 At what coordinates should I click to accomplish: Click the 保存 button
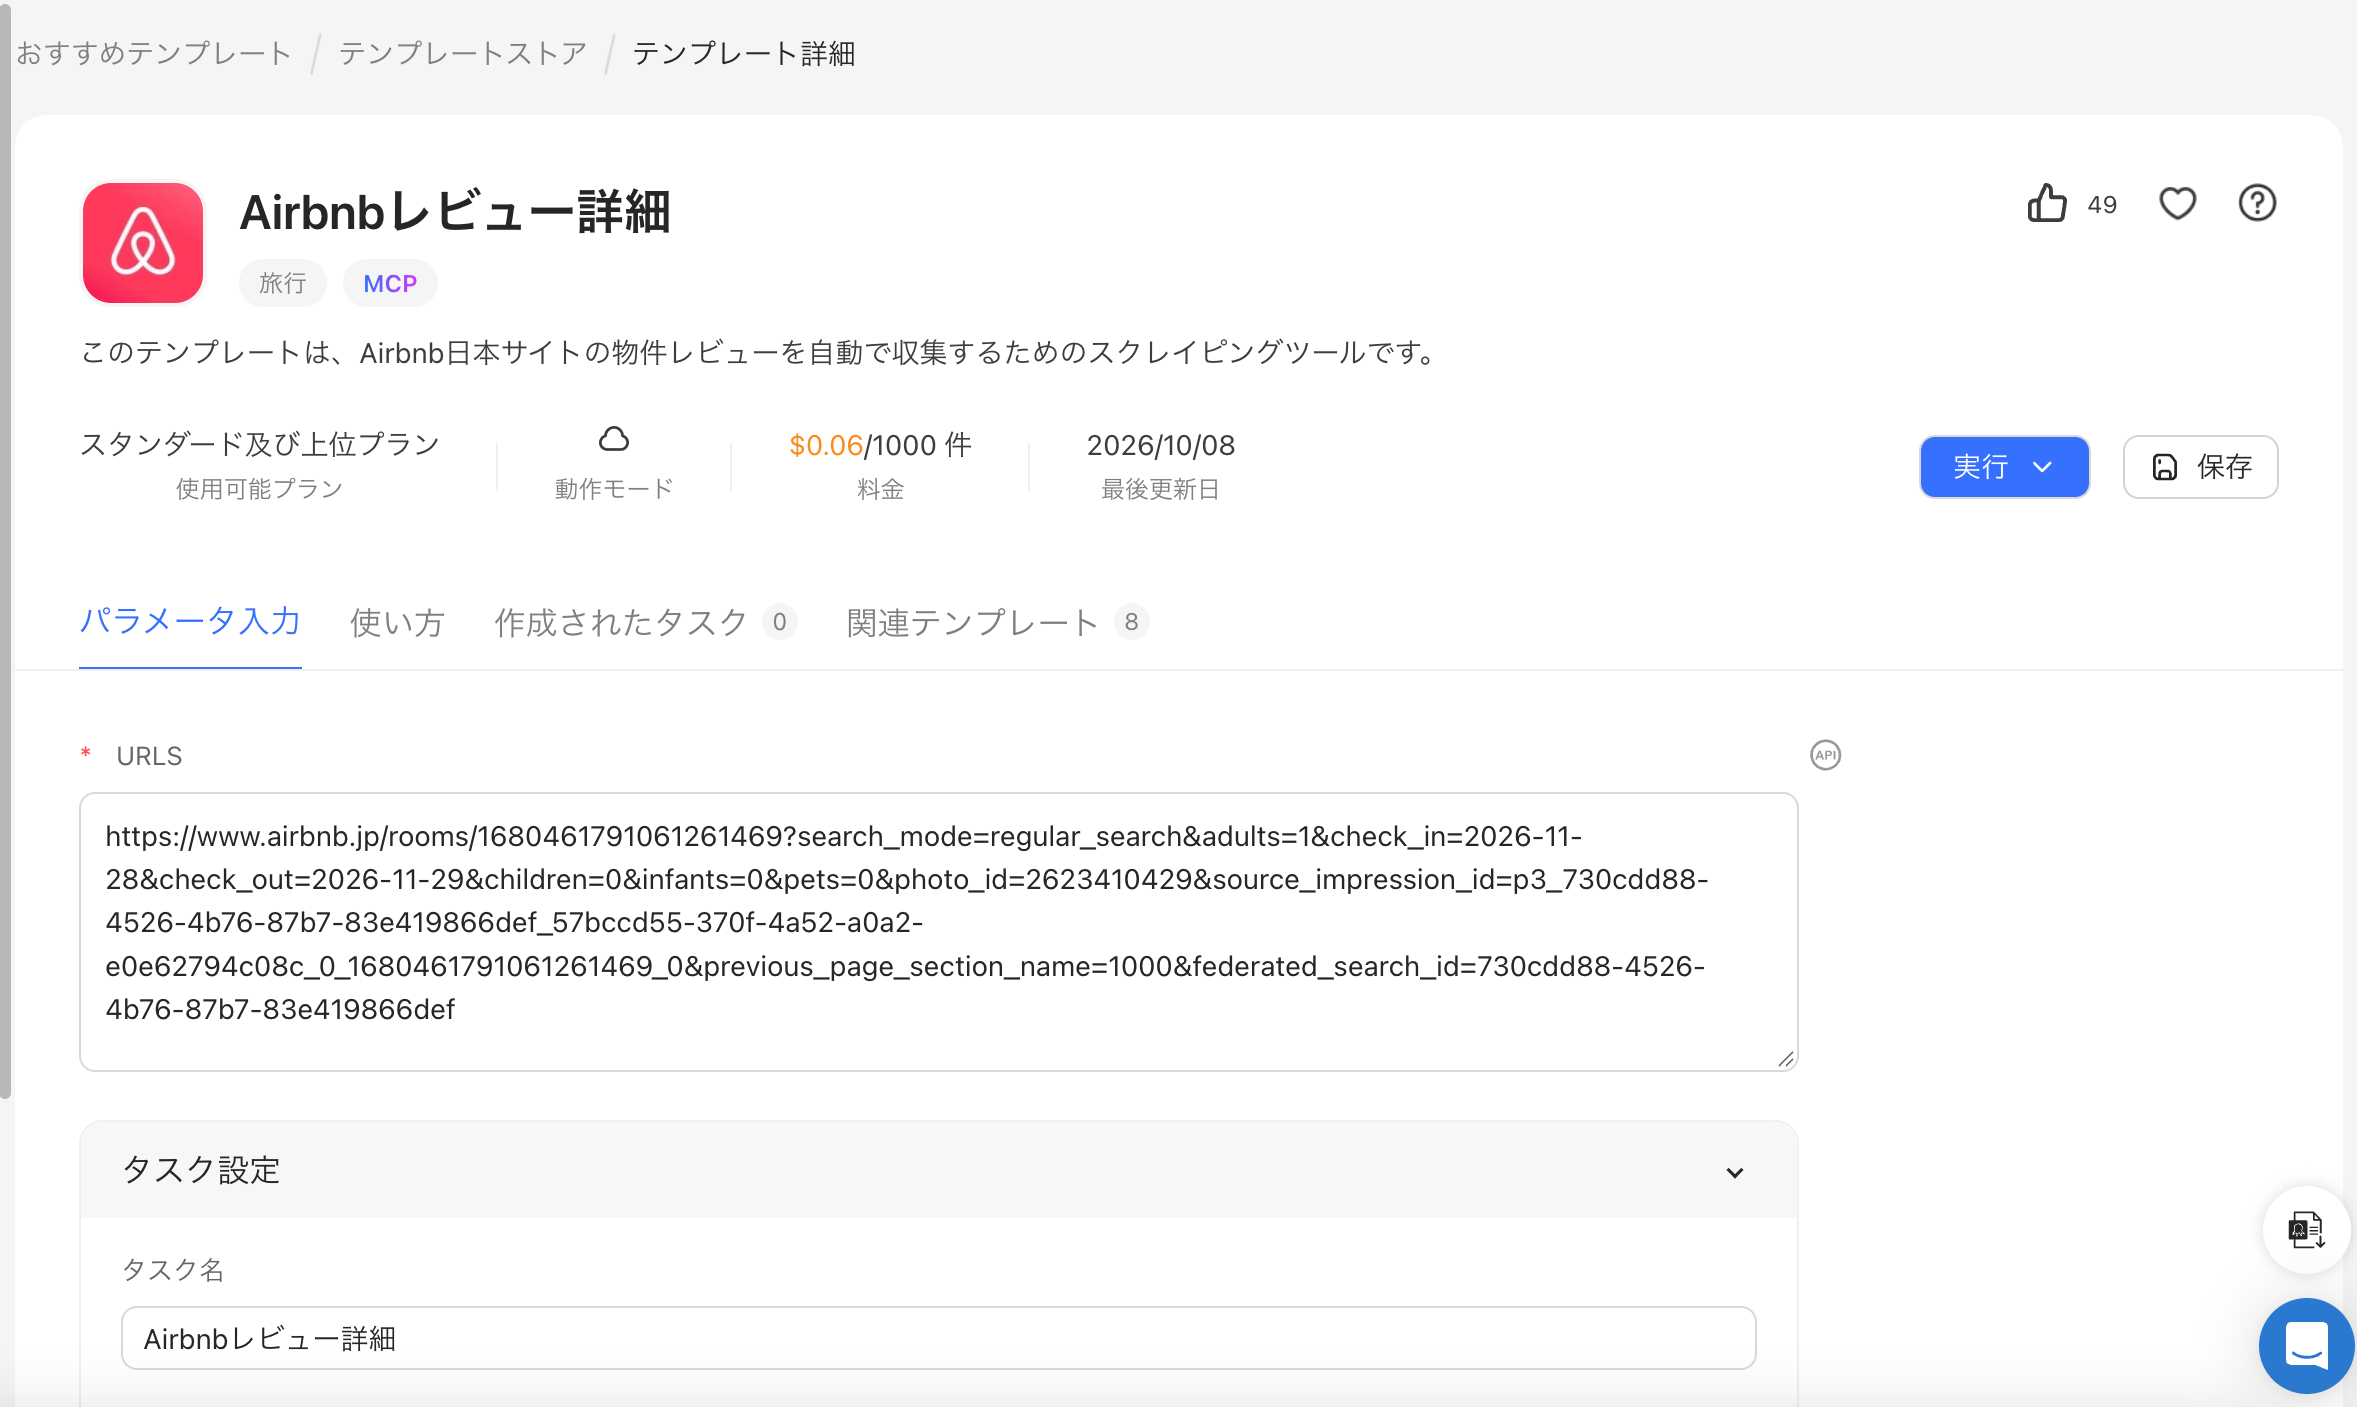tap(2200, 467)
